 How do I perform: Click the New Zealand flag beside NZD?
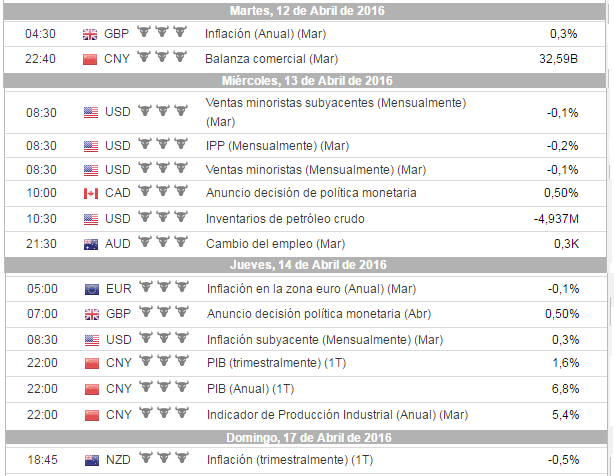pos(92,460)
